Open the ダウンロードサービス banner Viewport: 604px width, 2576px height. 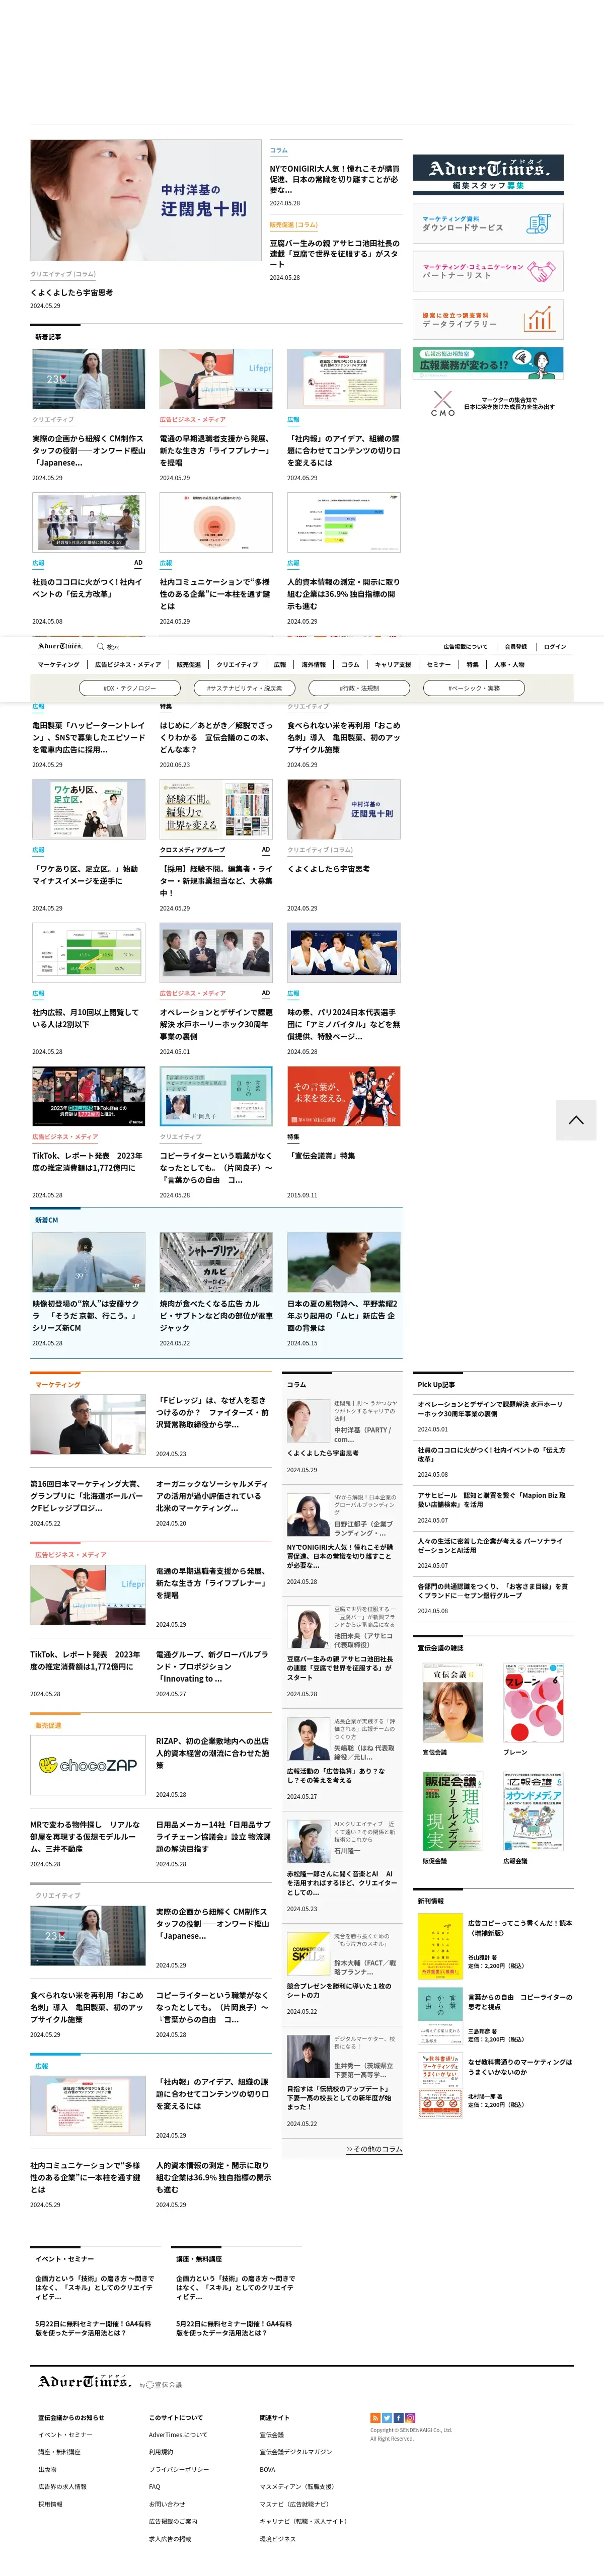488,223
